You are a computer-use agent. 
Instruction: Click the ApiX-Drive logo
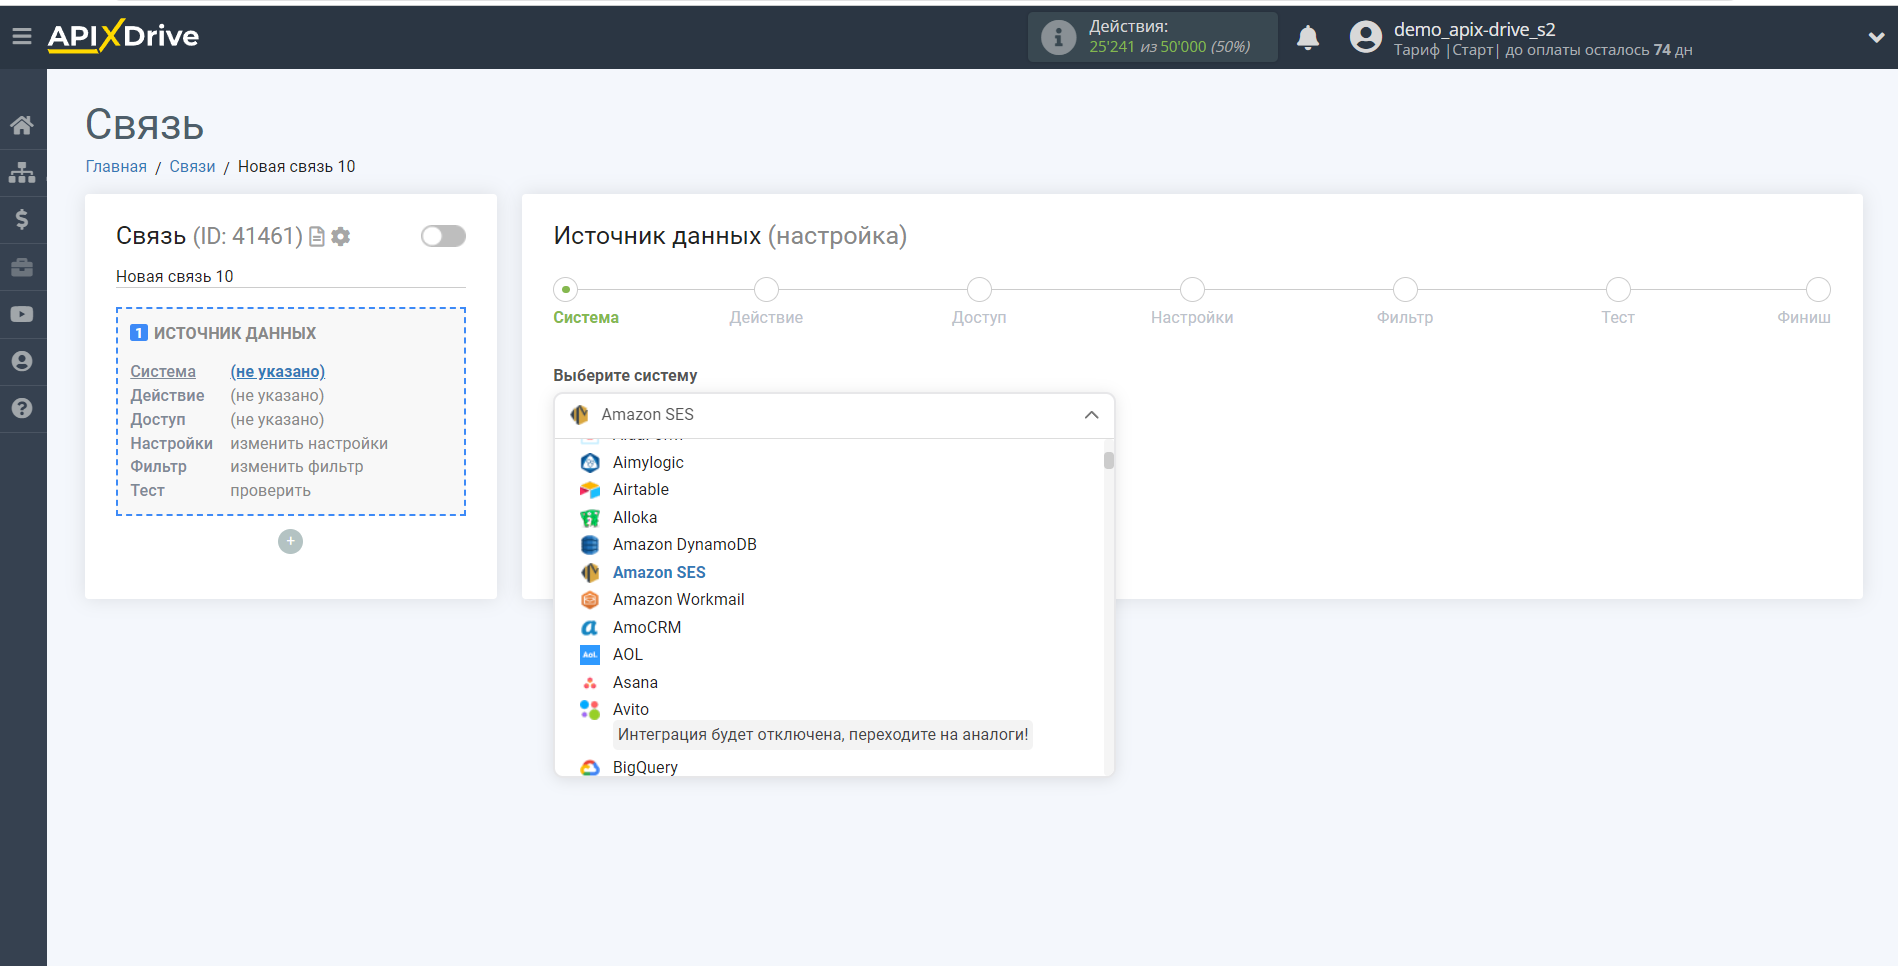point(123,36)
